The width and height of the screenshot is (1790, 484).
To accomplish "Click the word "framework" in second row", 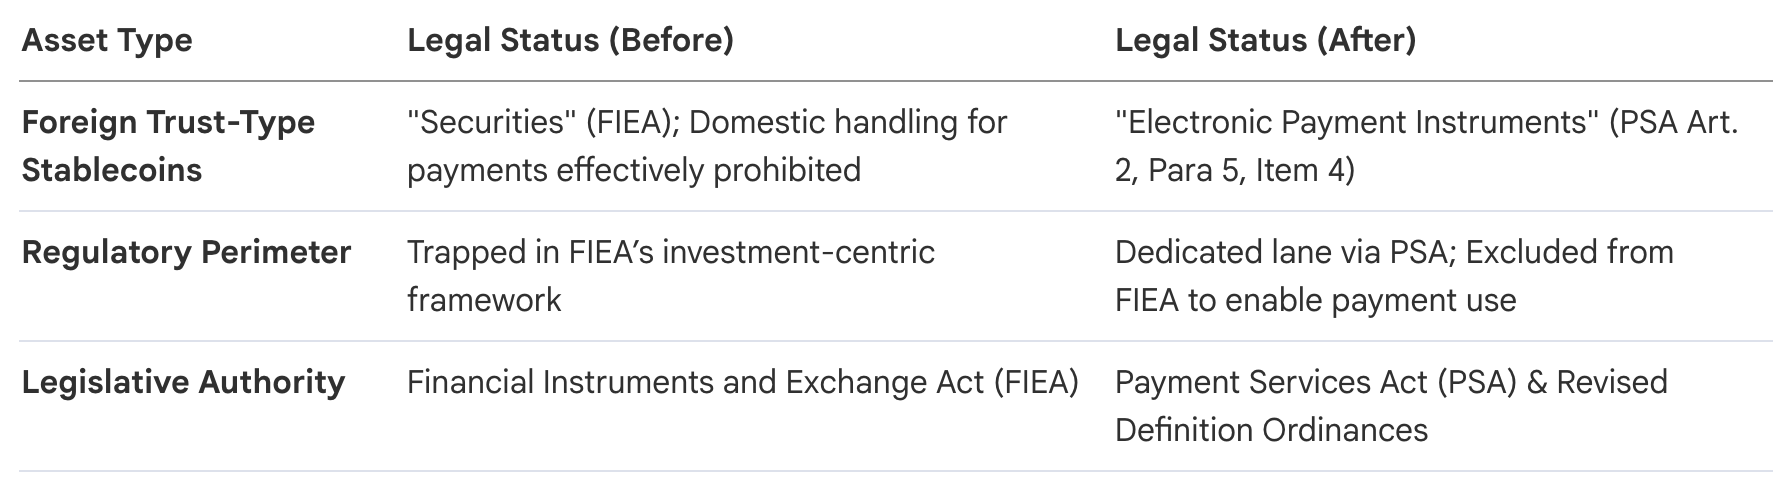I will coord(484,300).
